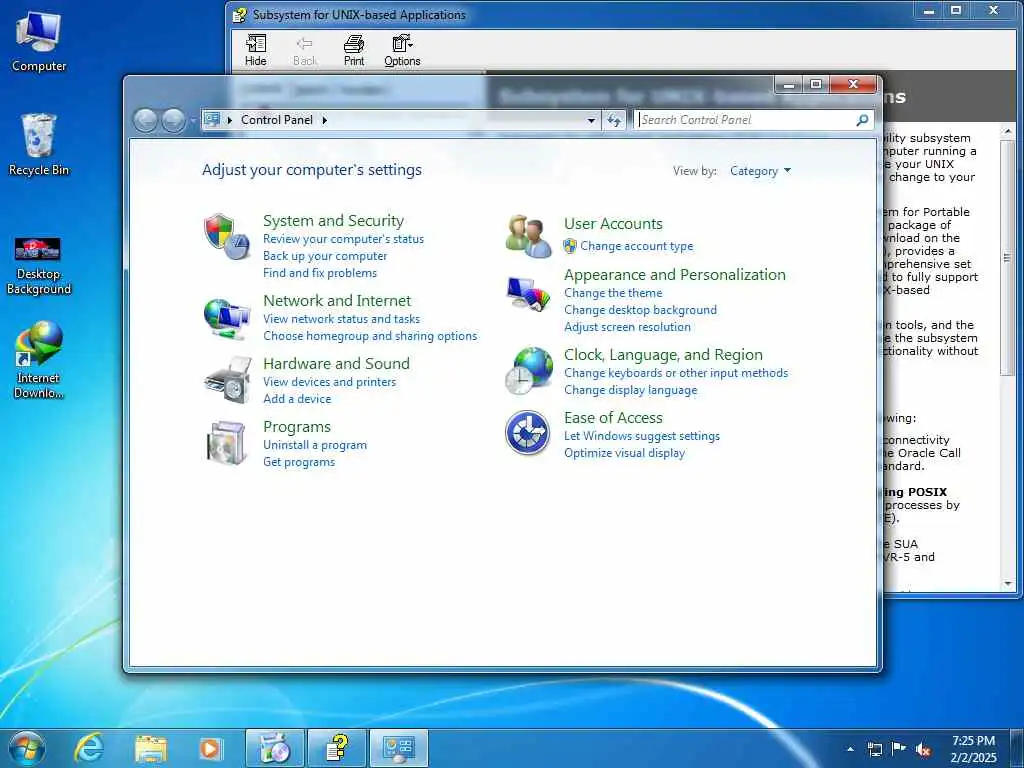Select Internet Download desktop shortcut

click(39, 360)
